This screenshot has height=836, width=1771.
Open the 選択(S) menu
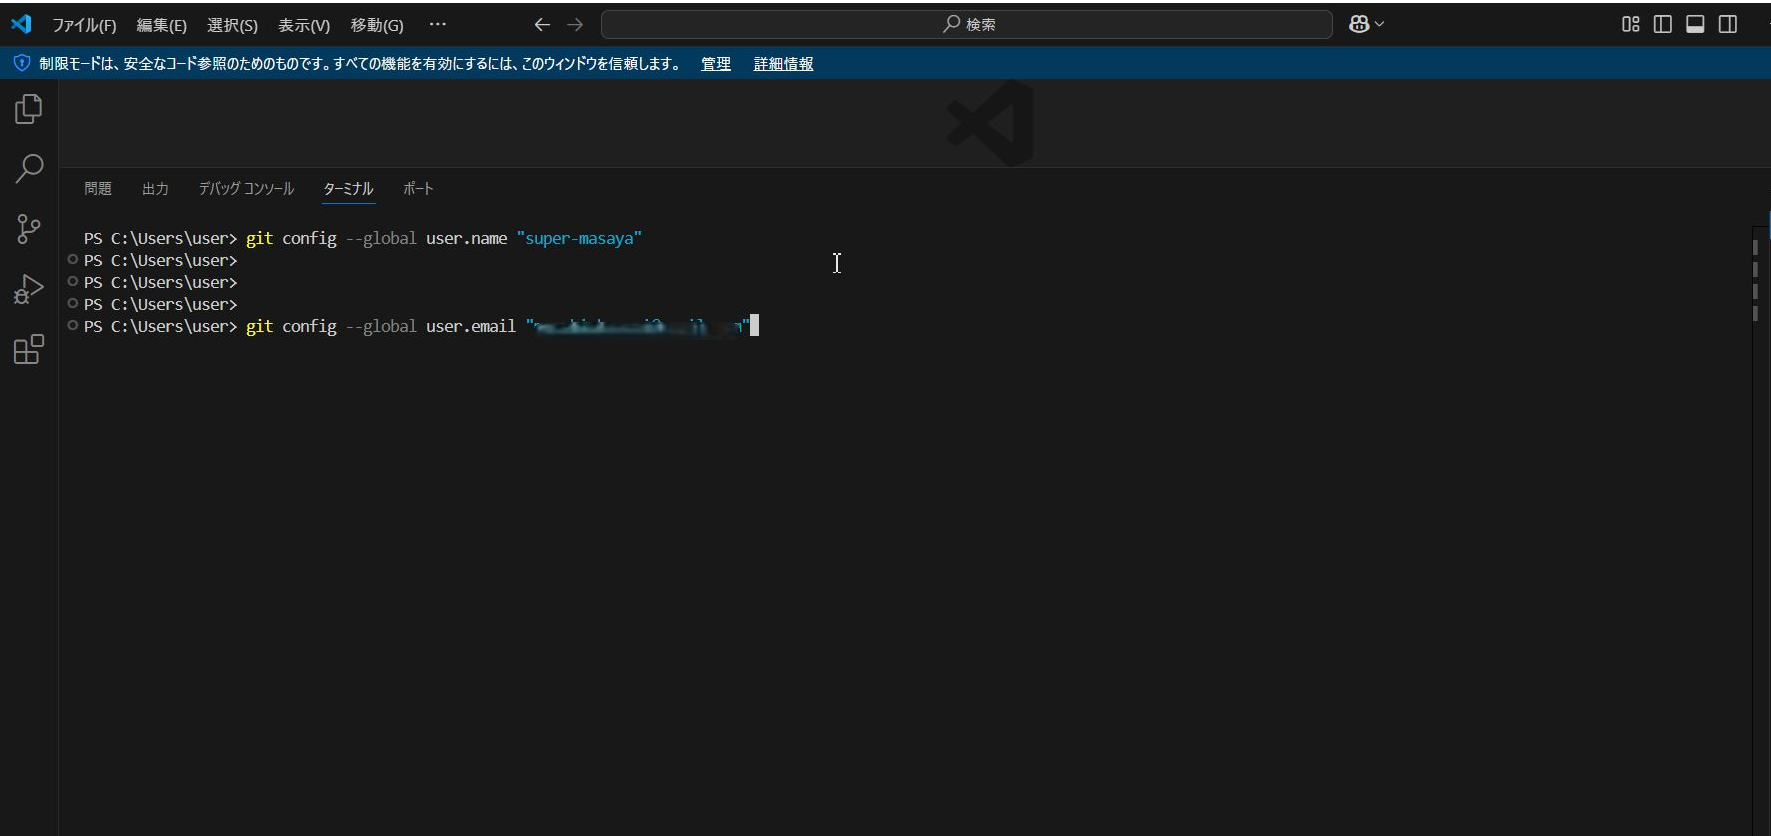pyautogui.click(x=232, y=25)
